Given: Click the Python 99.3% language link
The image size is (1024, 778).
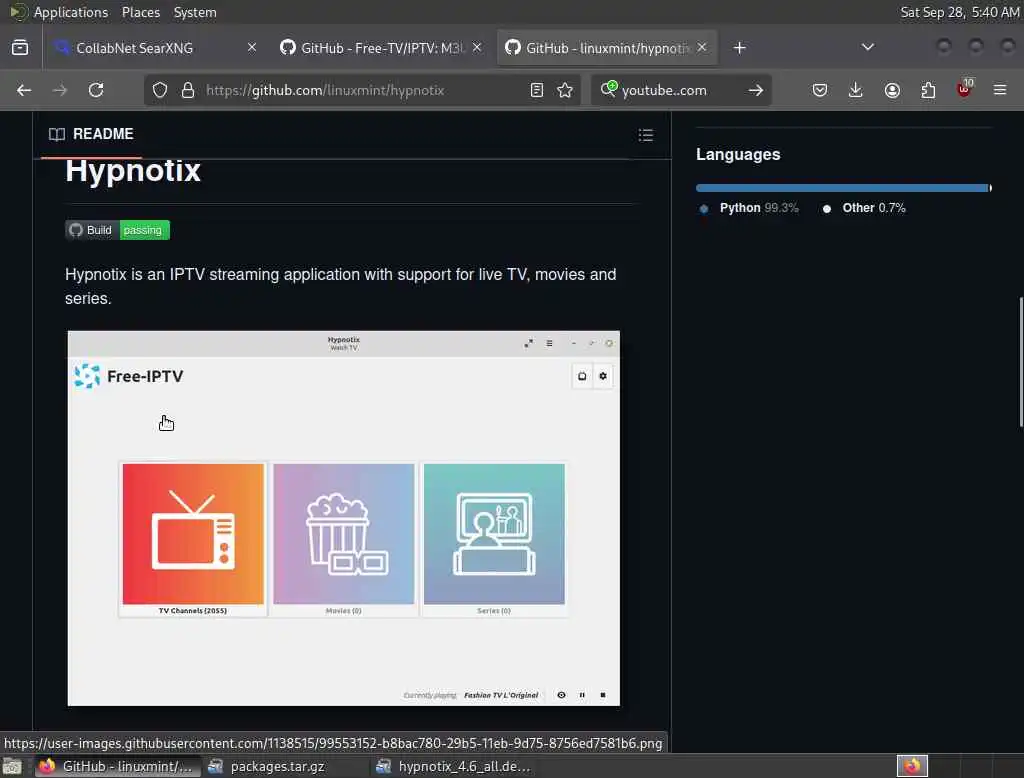Looking at the screenshot, I should (750, 208).
